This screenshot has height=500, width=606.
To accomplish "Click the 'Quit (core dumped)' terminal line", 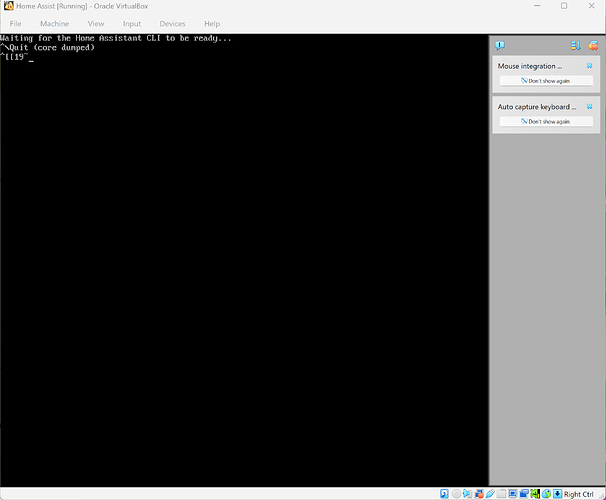I will [x=47, y=48].
